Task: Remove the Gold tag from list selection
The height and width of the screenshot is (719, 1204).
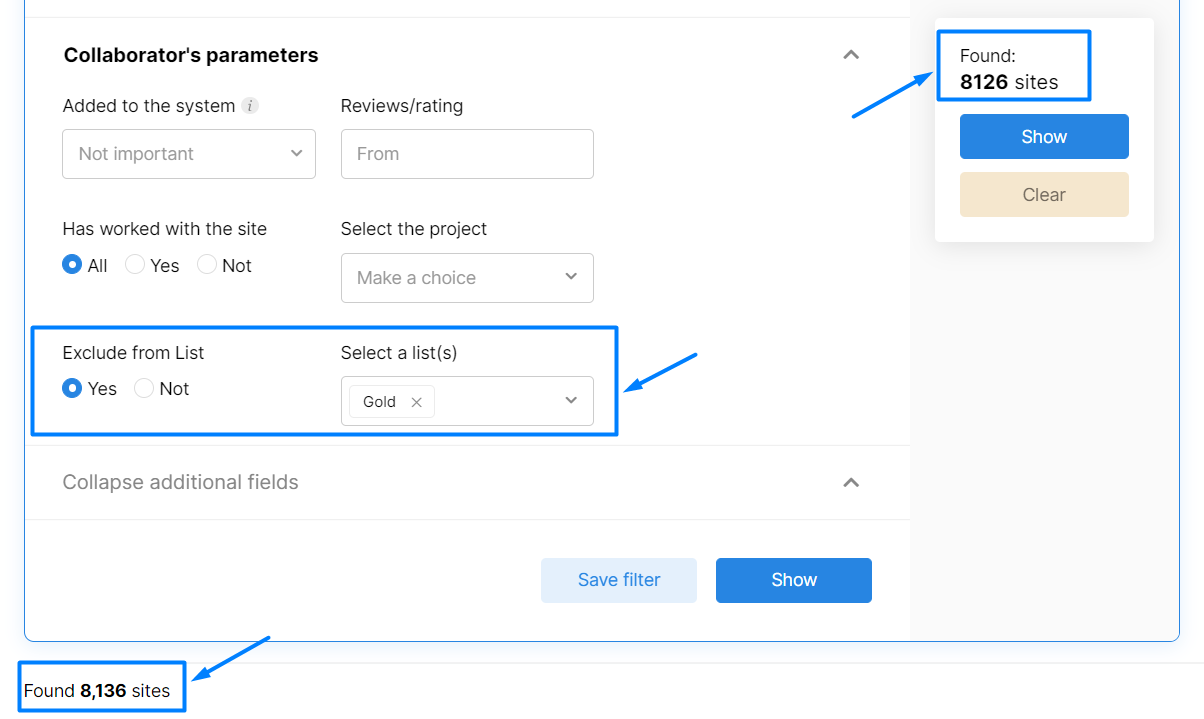Action: click(x=417, y=402)
